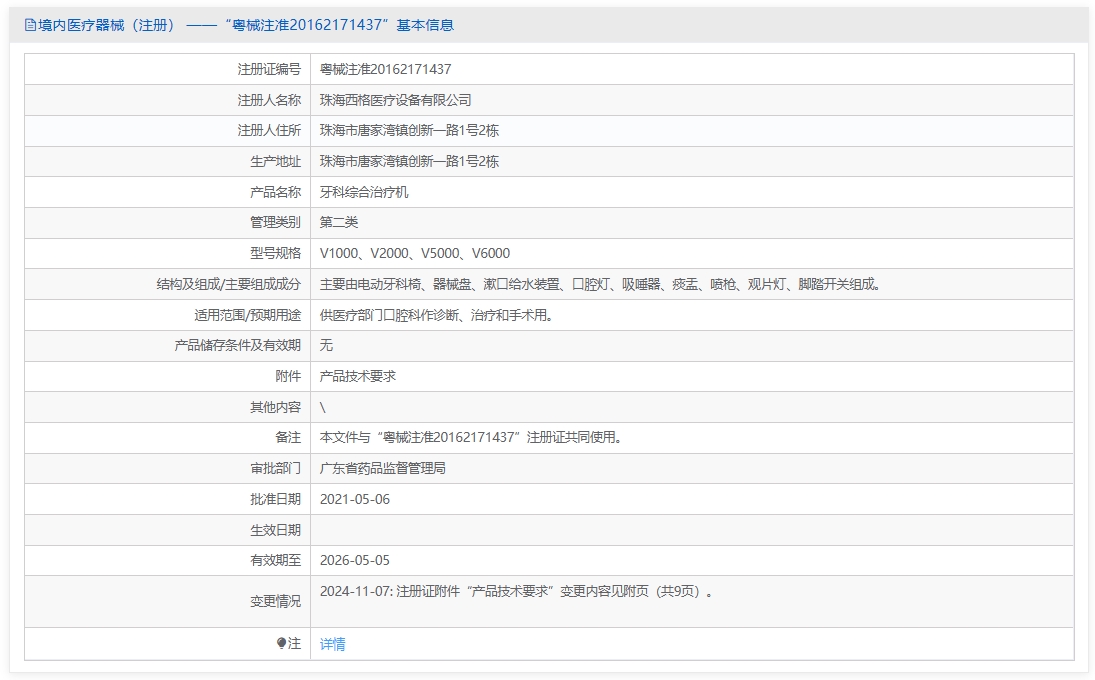Click the date 2021-05-06
This screenshot has height=680, width=1095.
click(355, 499)
